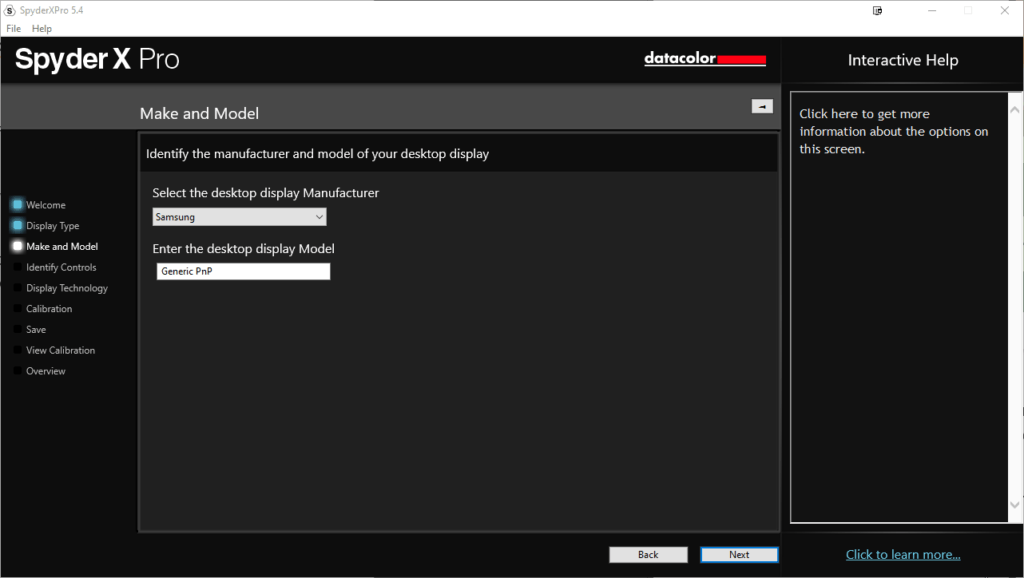Click the desktop display Model text field

[243, 272]
